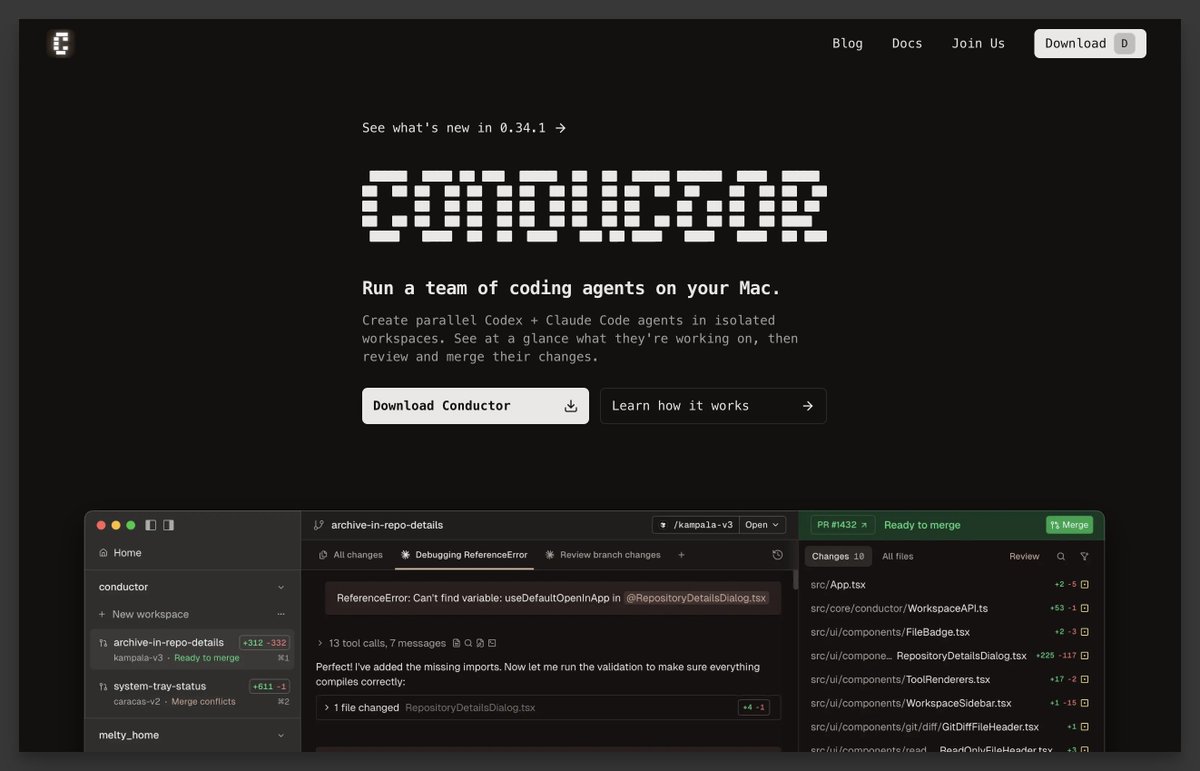Select the All files tab

click(x=897, y=556)
